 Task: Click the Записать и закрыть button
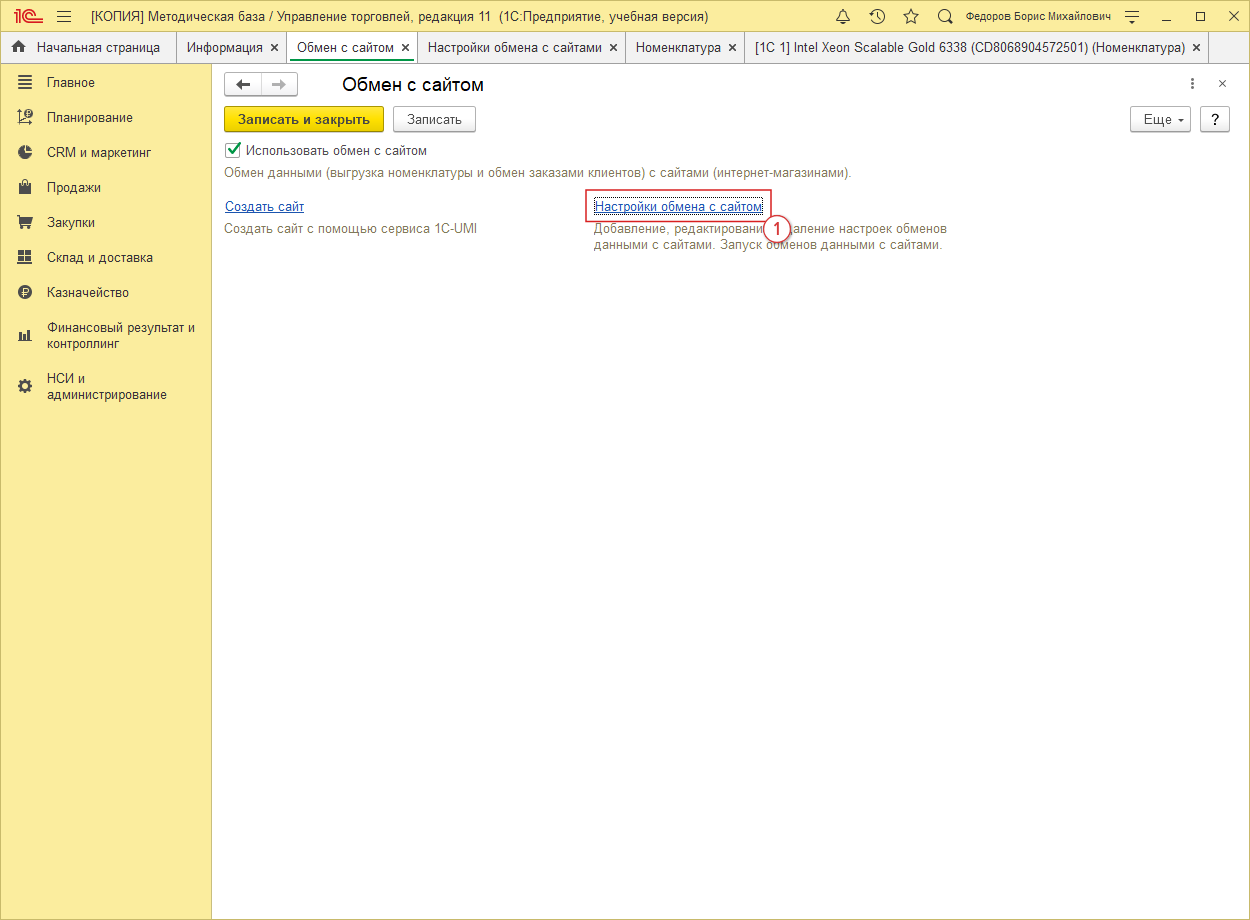(304, 120)
